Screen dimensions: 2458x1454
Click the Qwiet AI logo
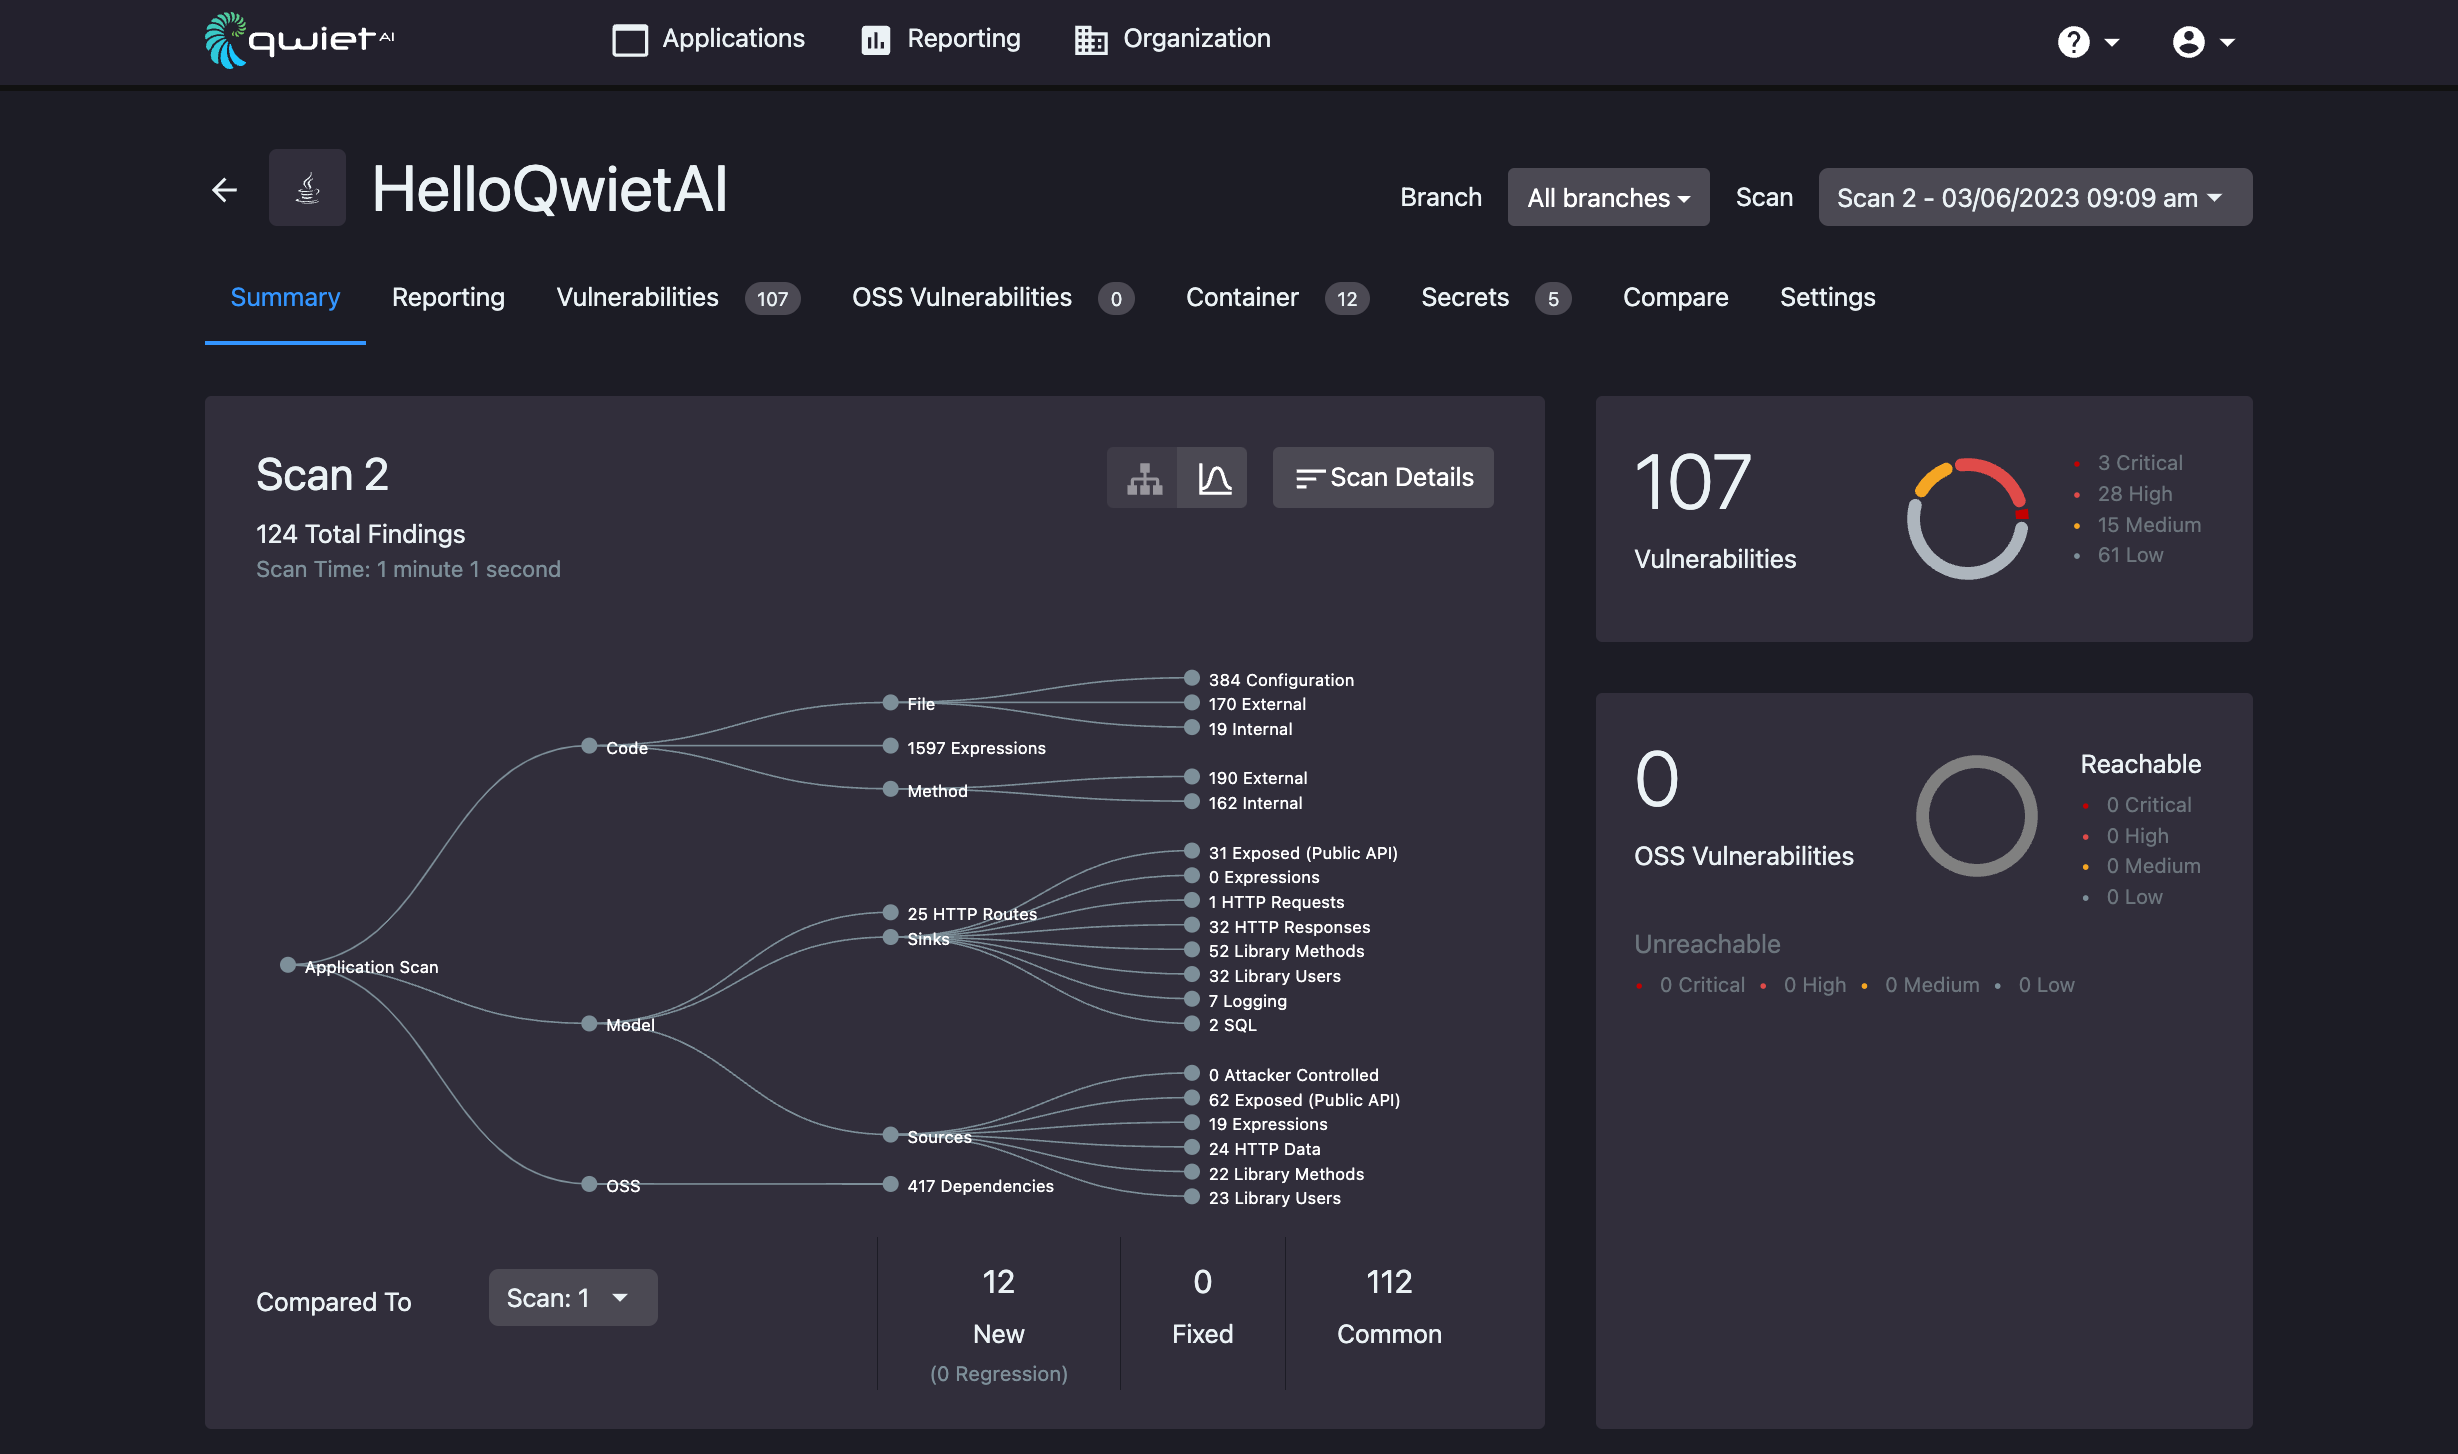(300, 40)
